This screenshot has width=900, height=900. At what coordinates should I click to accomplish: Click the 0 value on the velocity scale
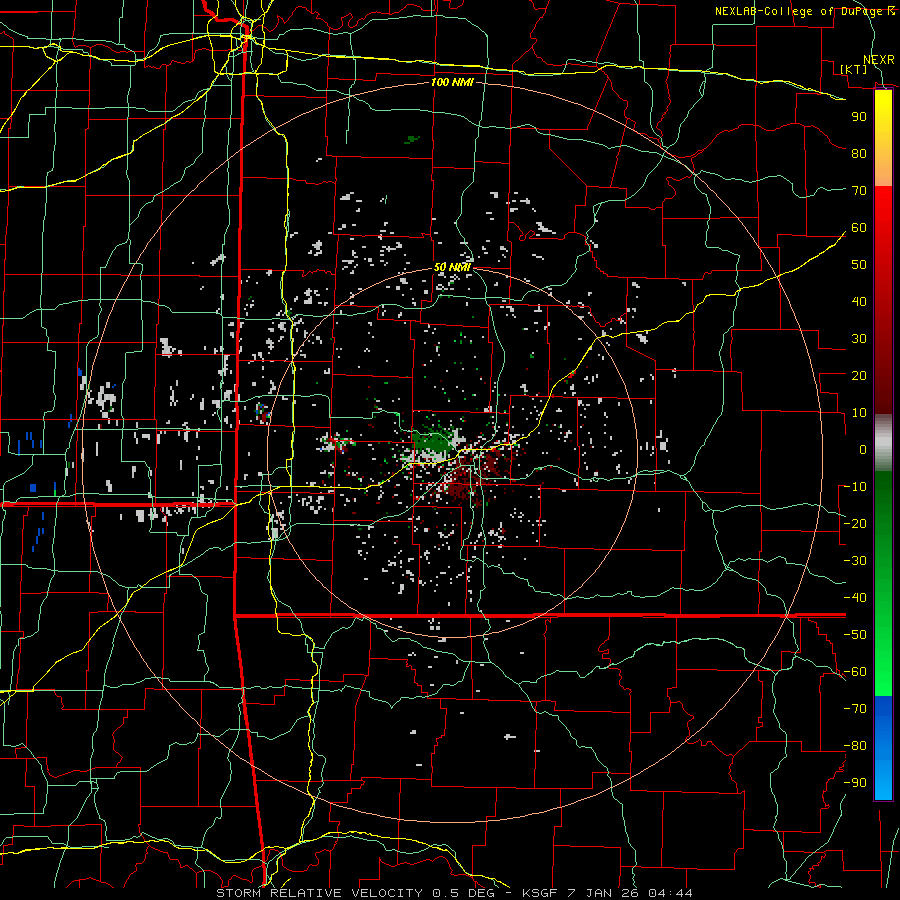point(863,449)
